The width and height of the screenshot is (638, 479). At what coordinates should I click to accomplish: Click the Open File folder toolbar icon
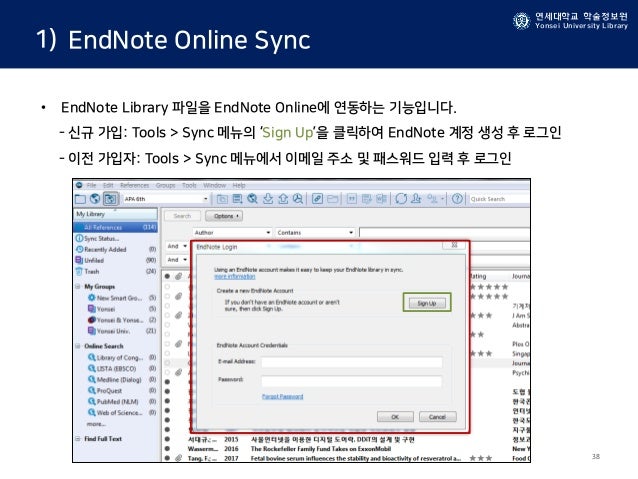click(x=333, y=199)
